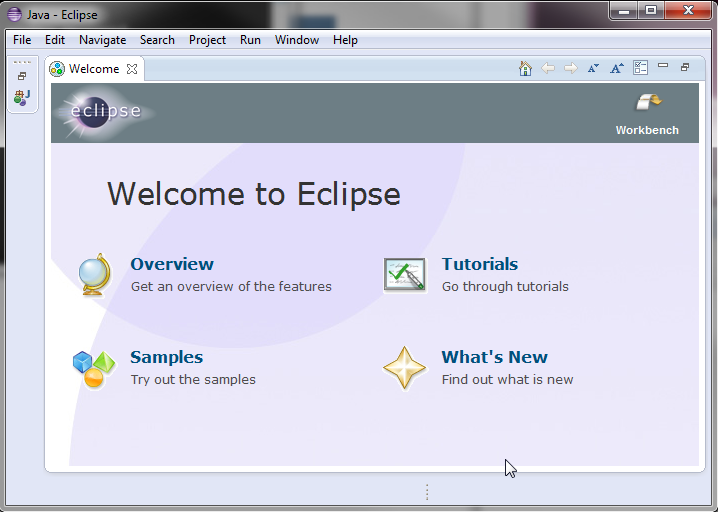Open the Project menu
The image size is (718, 512).
[x=207, y=40]
